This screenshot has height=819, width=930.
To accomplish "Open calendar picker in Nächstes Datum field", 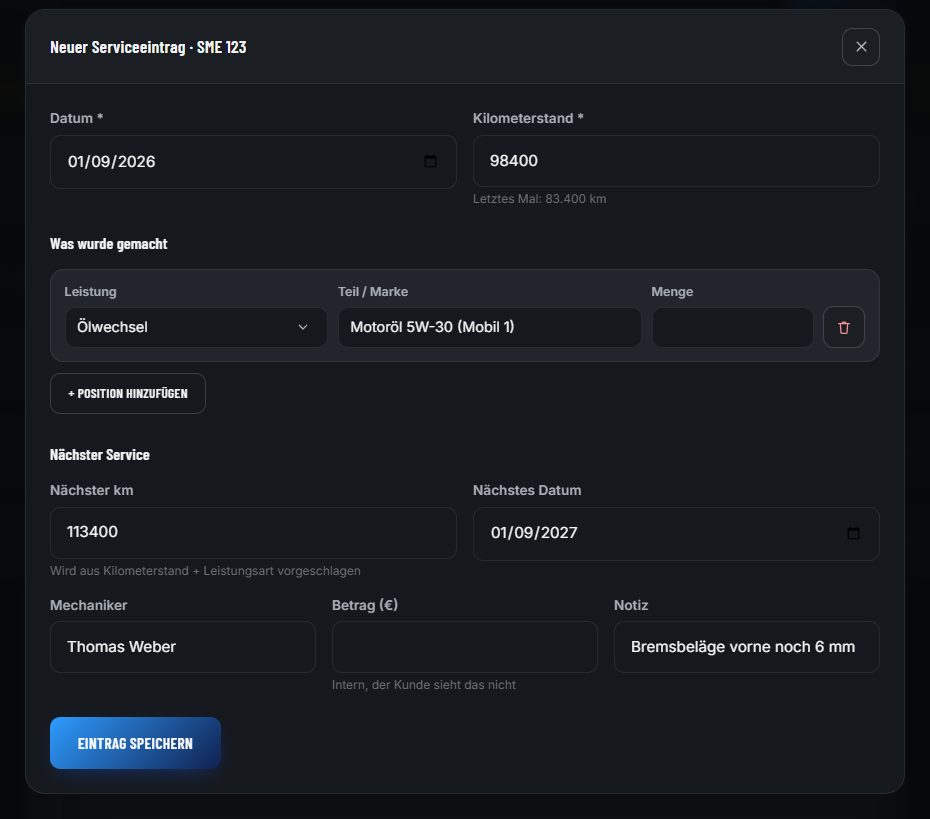I will pyautogui.click(x=853, y=533).
